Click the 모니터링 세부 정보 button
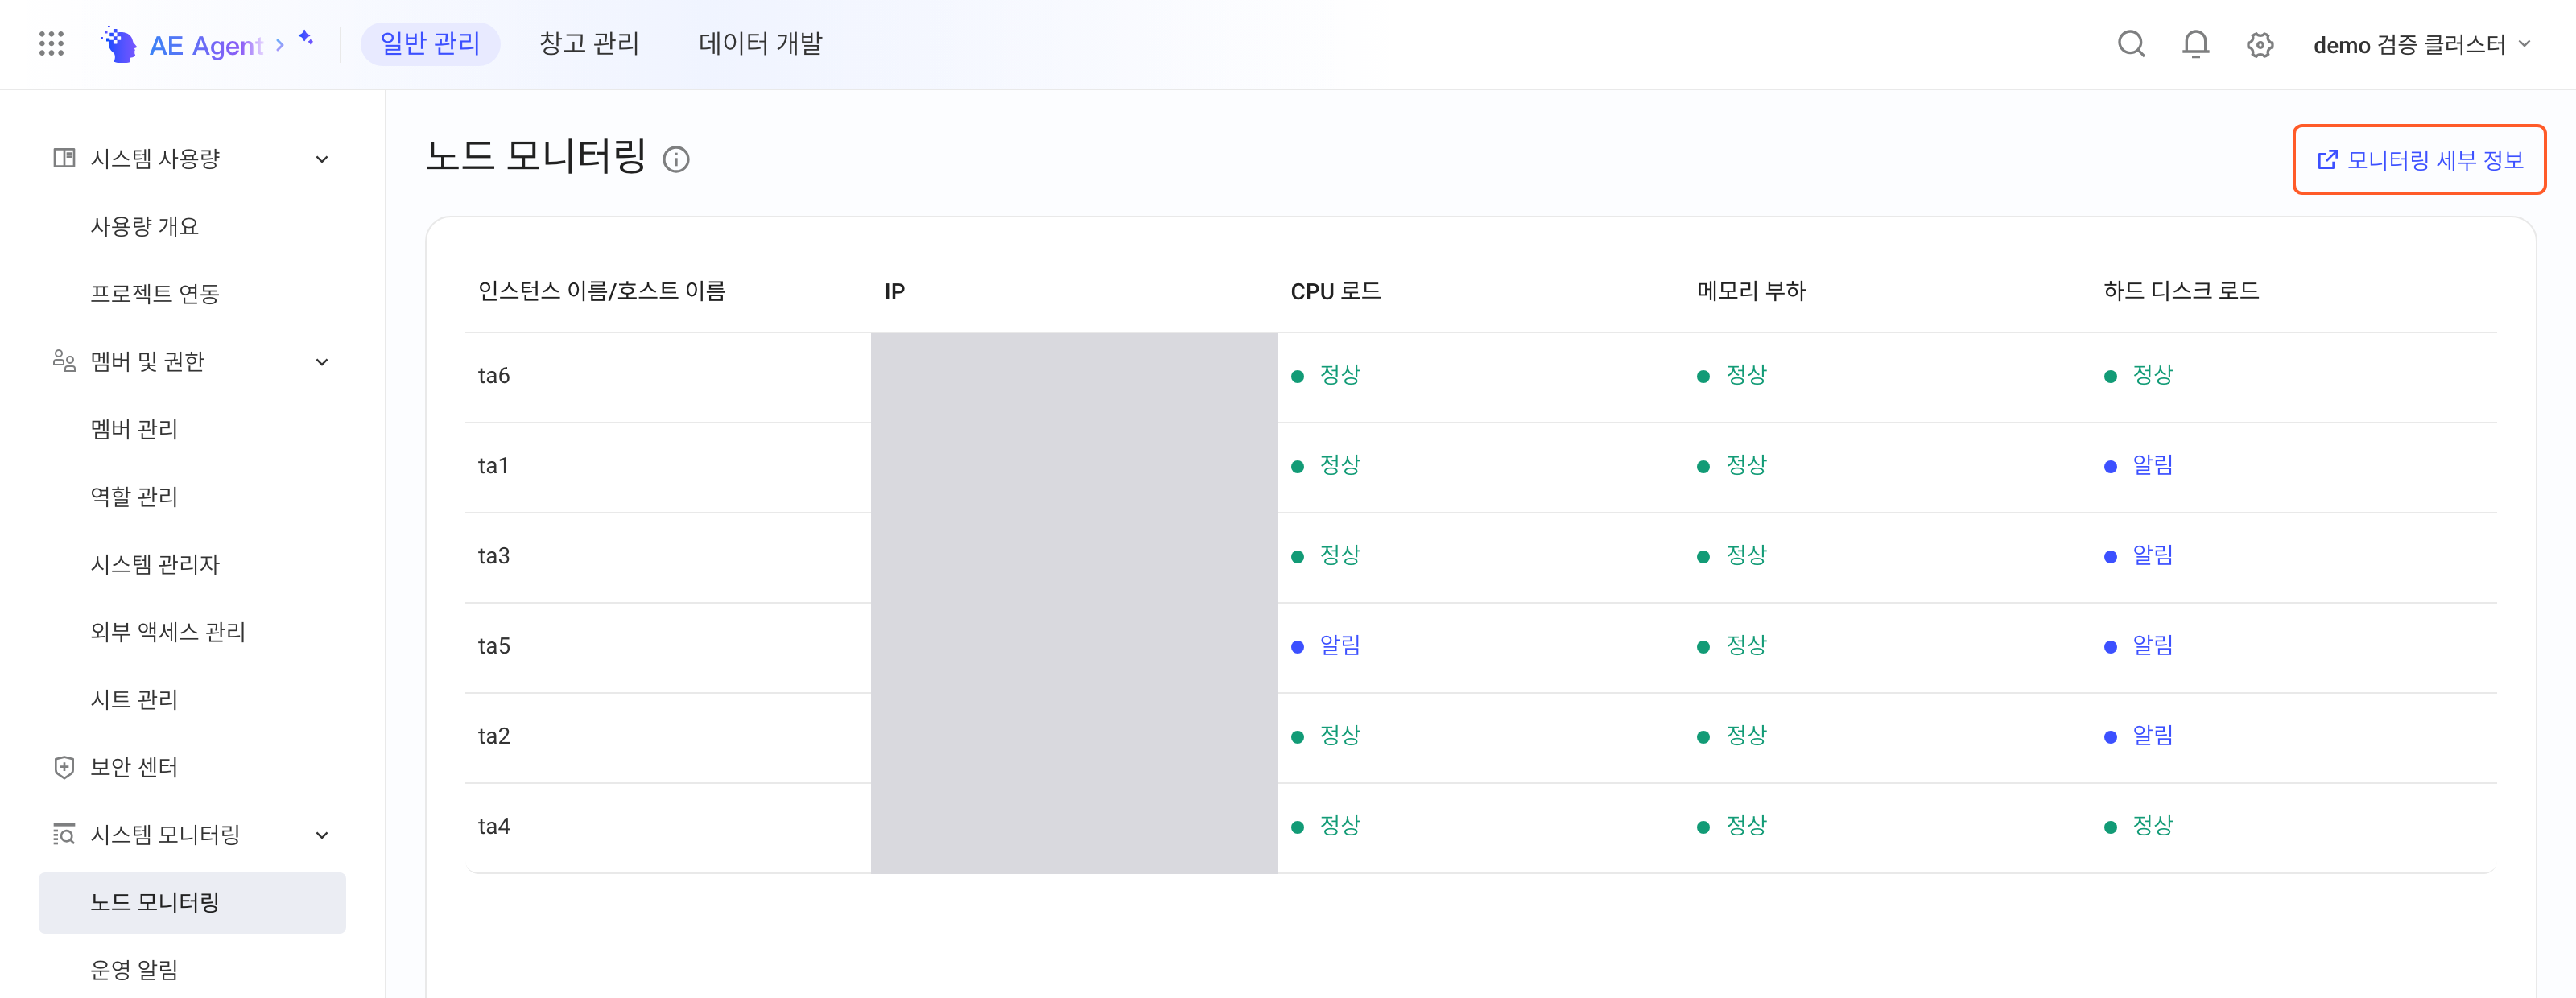 2419,159
